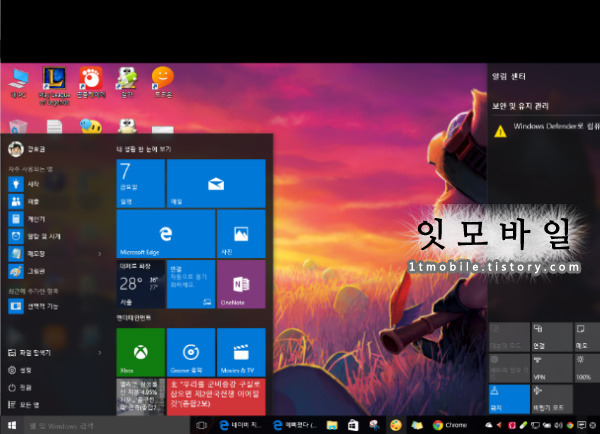Click the user account avatar
600x434 pixels.
point(16,149)
